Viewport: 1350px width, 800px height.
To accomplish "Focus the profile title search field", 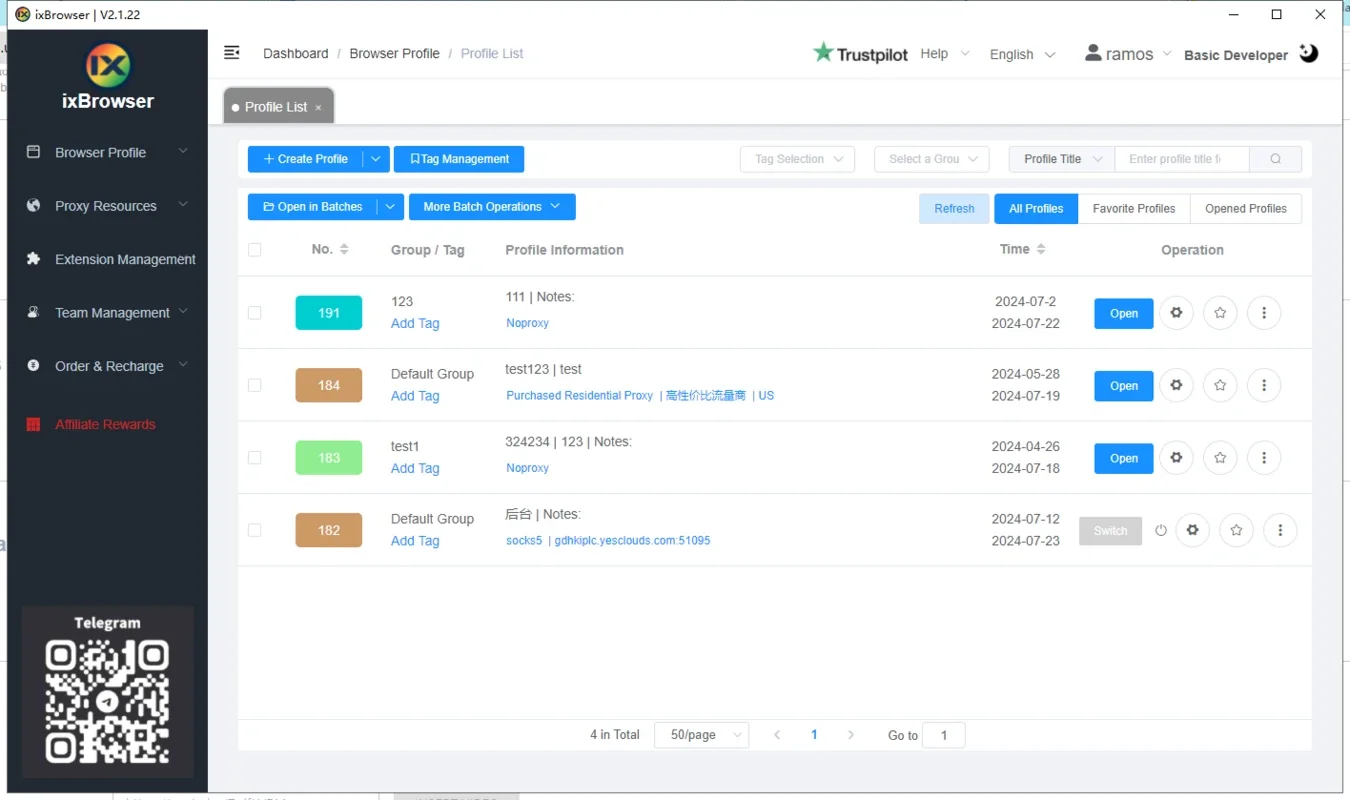I will pos(1182,159).
